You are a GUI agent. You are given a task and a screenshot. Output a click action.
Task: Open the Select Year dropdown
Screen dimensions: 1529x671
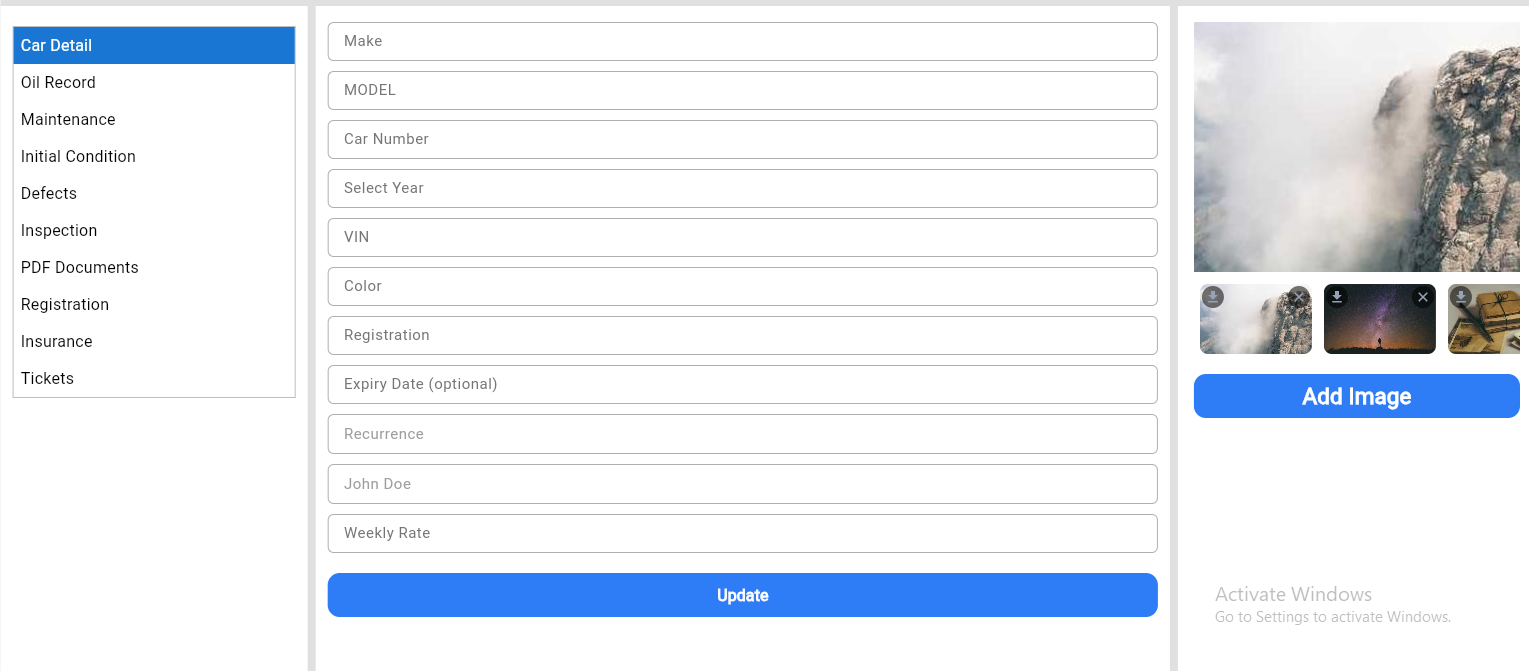point(742,188)
